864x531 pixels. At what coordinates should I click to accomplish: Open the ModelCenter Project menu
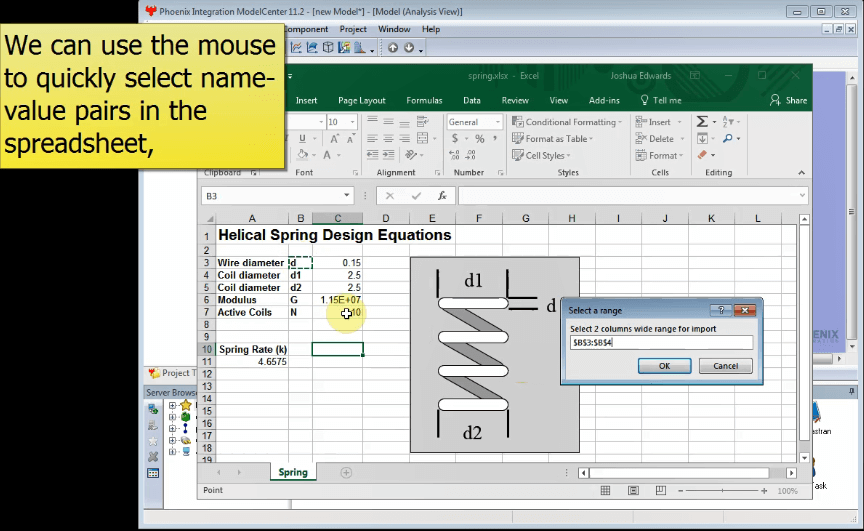(353, 29)
